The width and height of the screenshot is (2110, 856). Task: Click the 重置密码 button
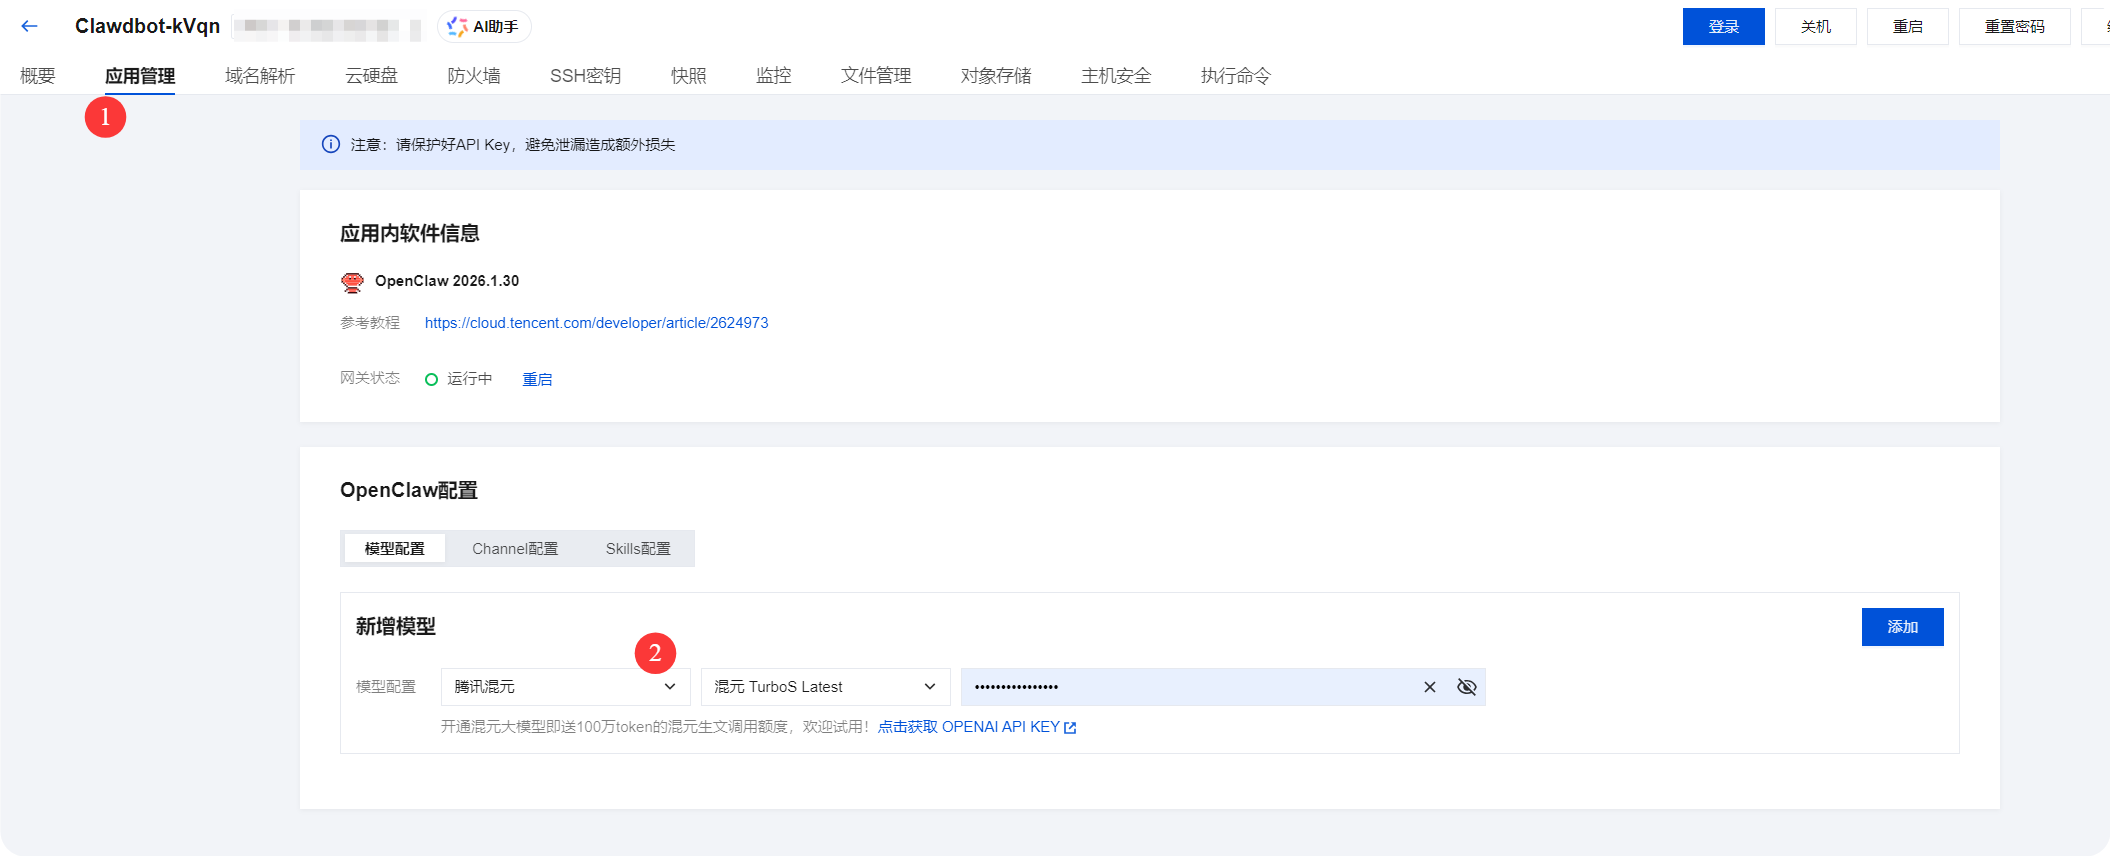pos(2015,27)
